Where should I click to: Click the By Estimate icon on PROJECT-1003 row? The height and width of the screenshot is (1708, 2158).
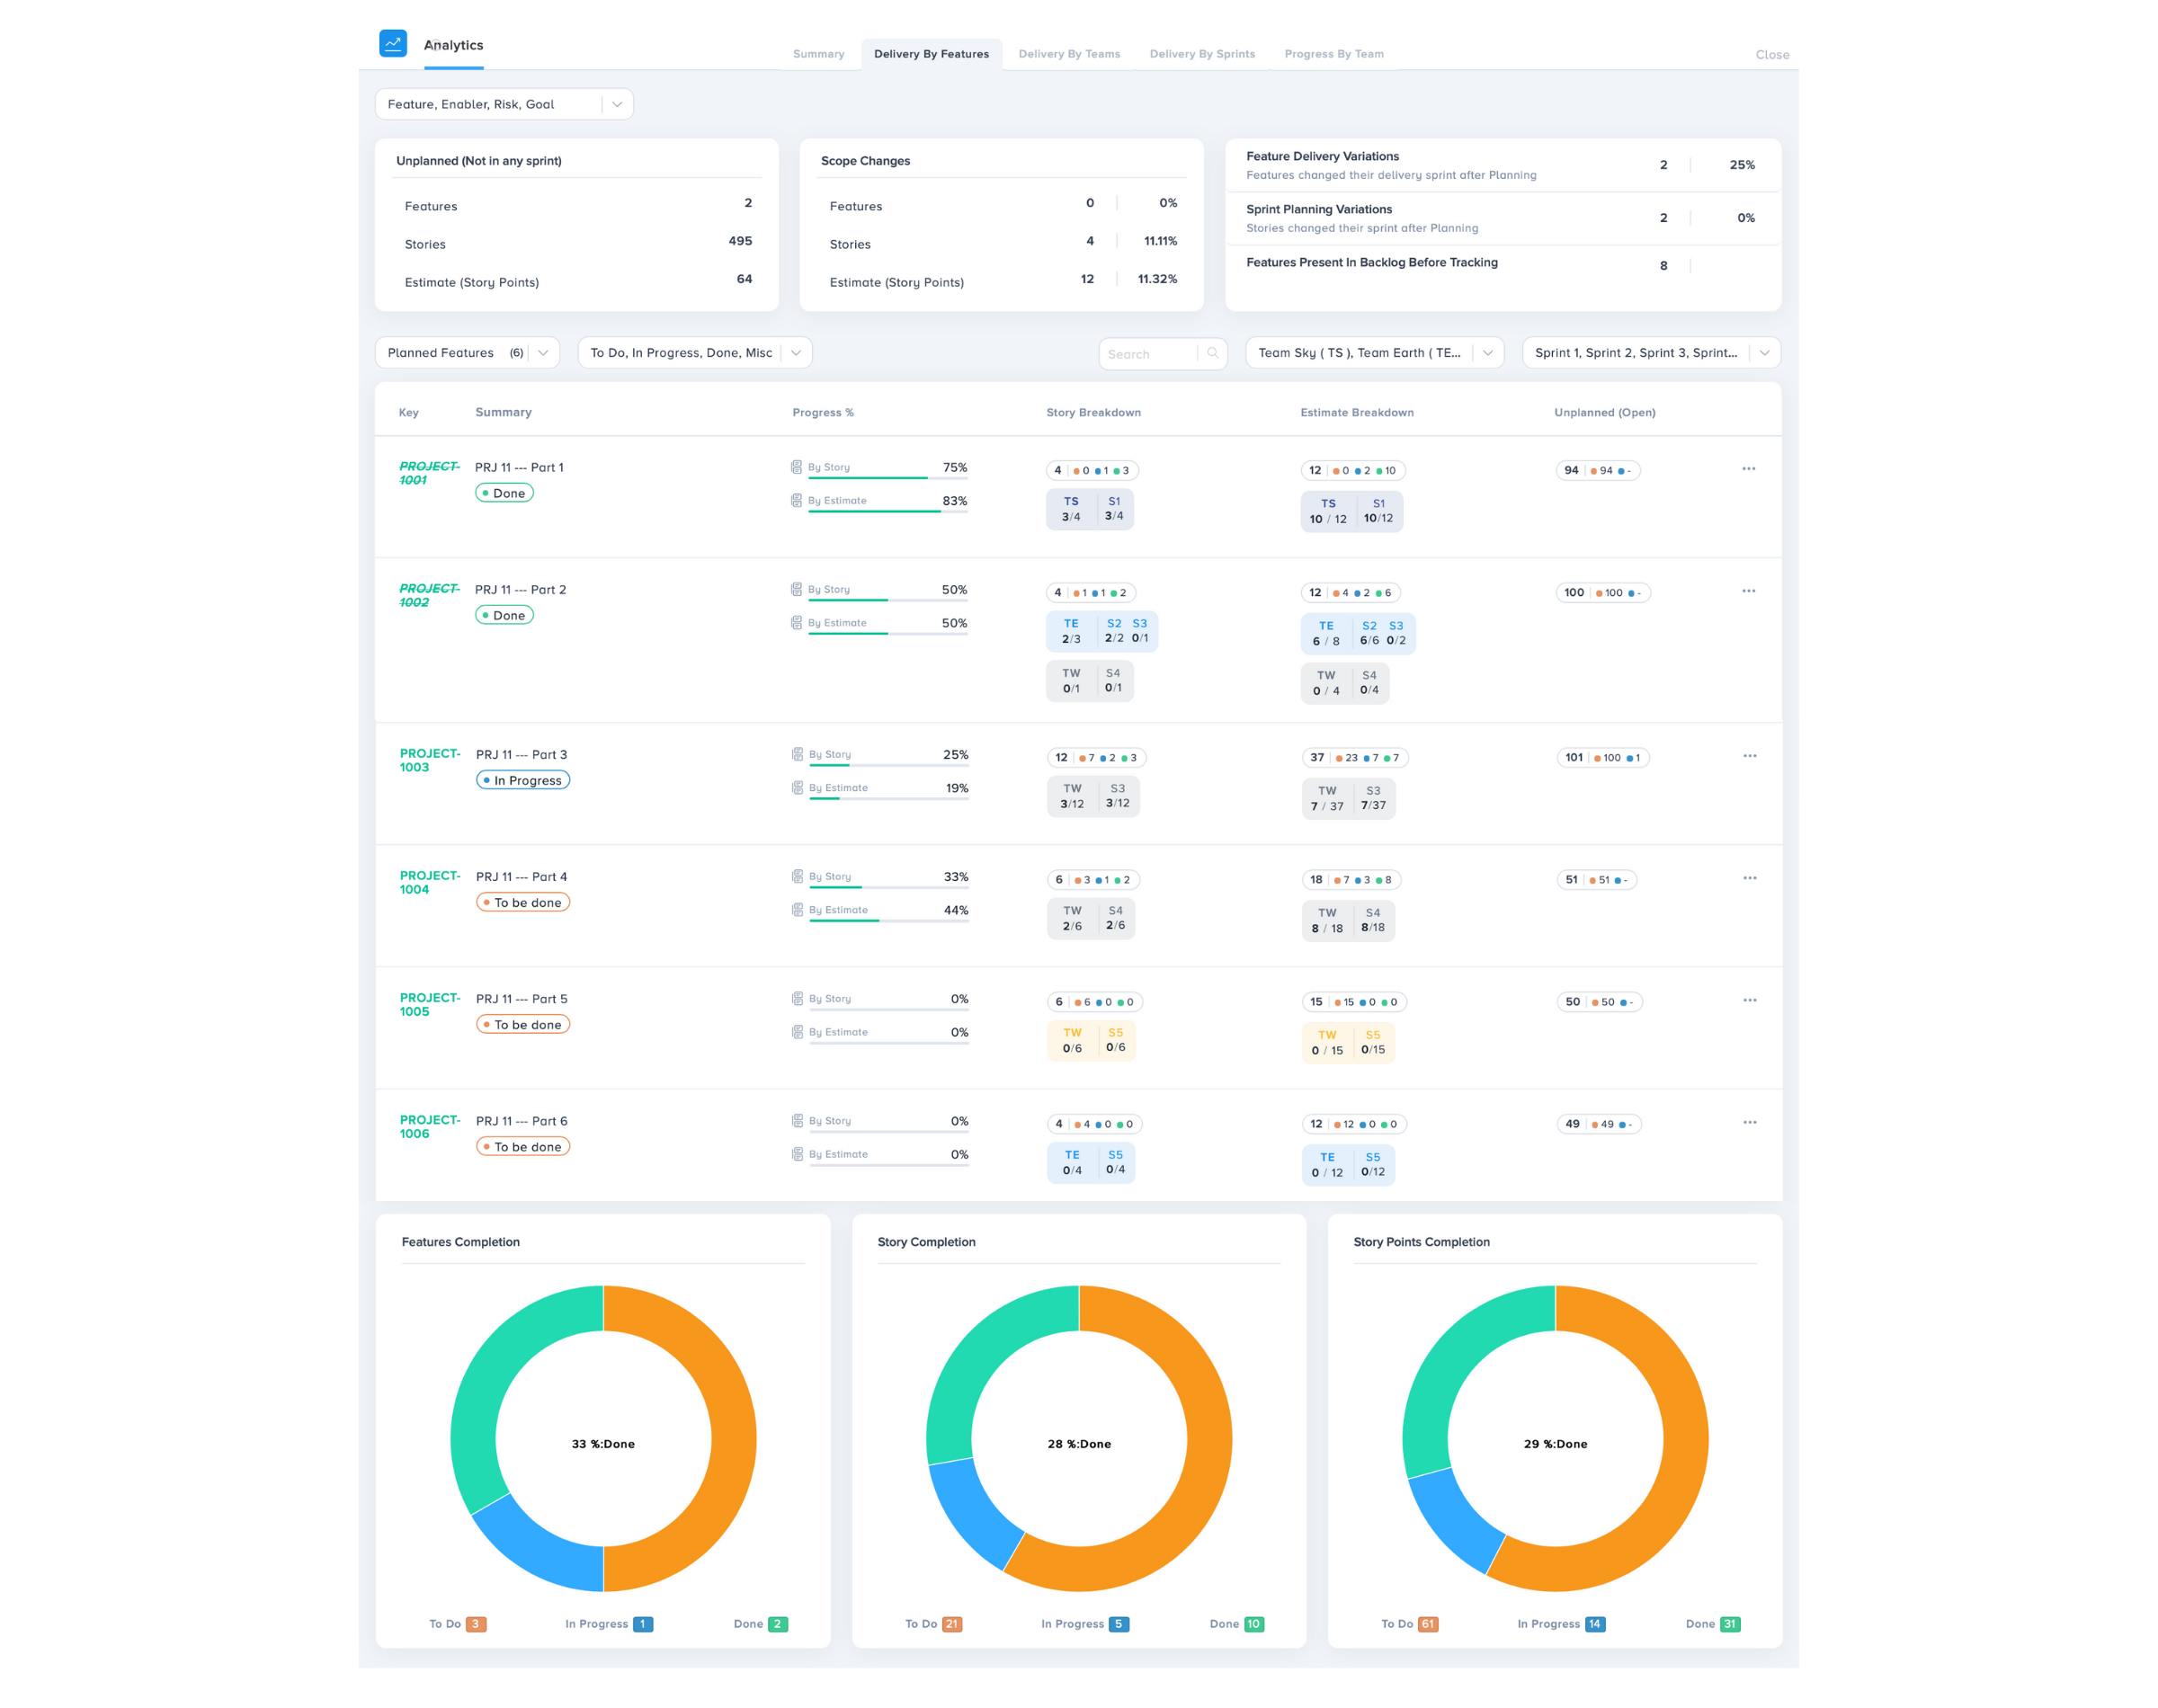coord(797,787)
